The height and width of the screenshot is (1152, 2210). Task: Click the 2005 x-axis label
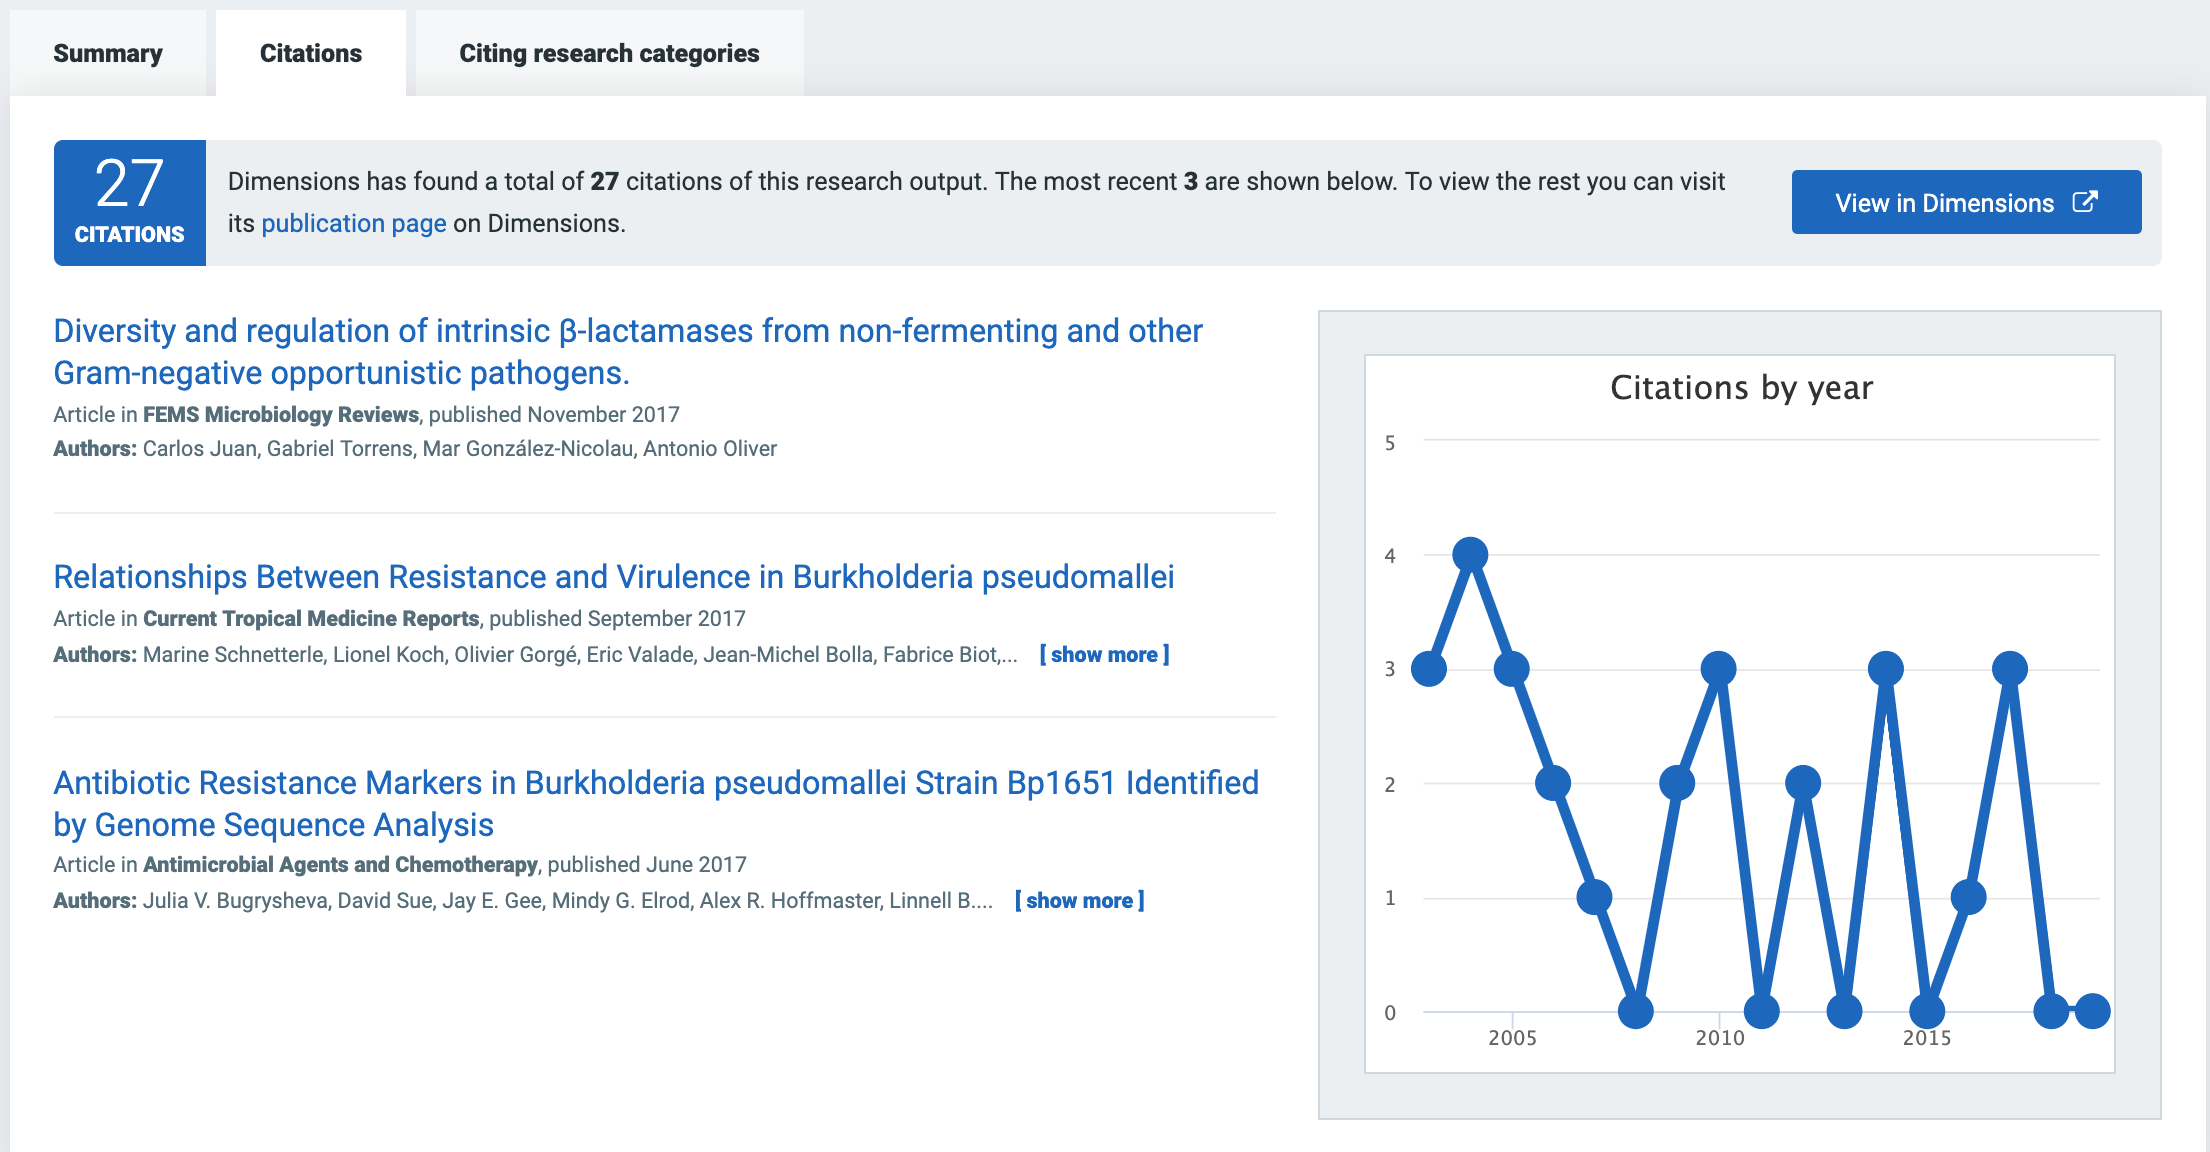click(x=1512, y=1038)
